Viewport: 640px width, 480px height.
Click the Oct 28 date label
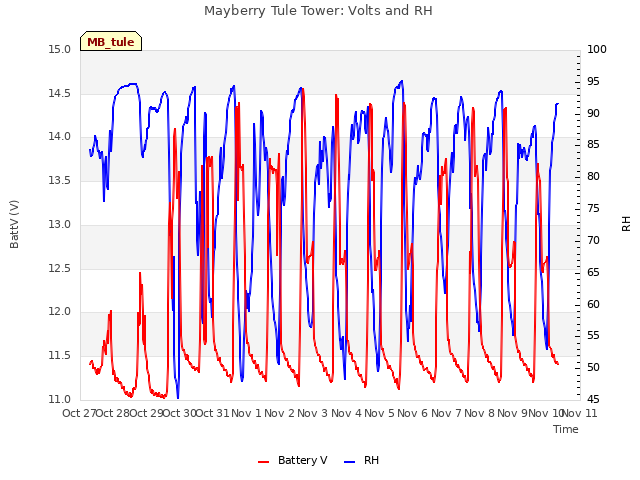[x=113, y=413]
